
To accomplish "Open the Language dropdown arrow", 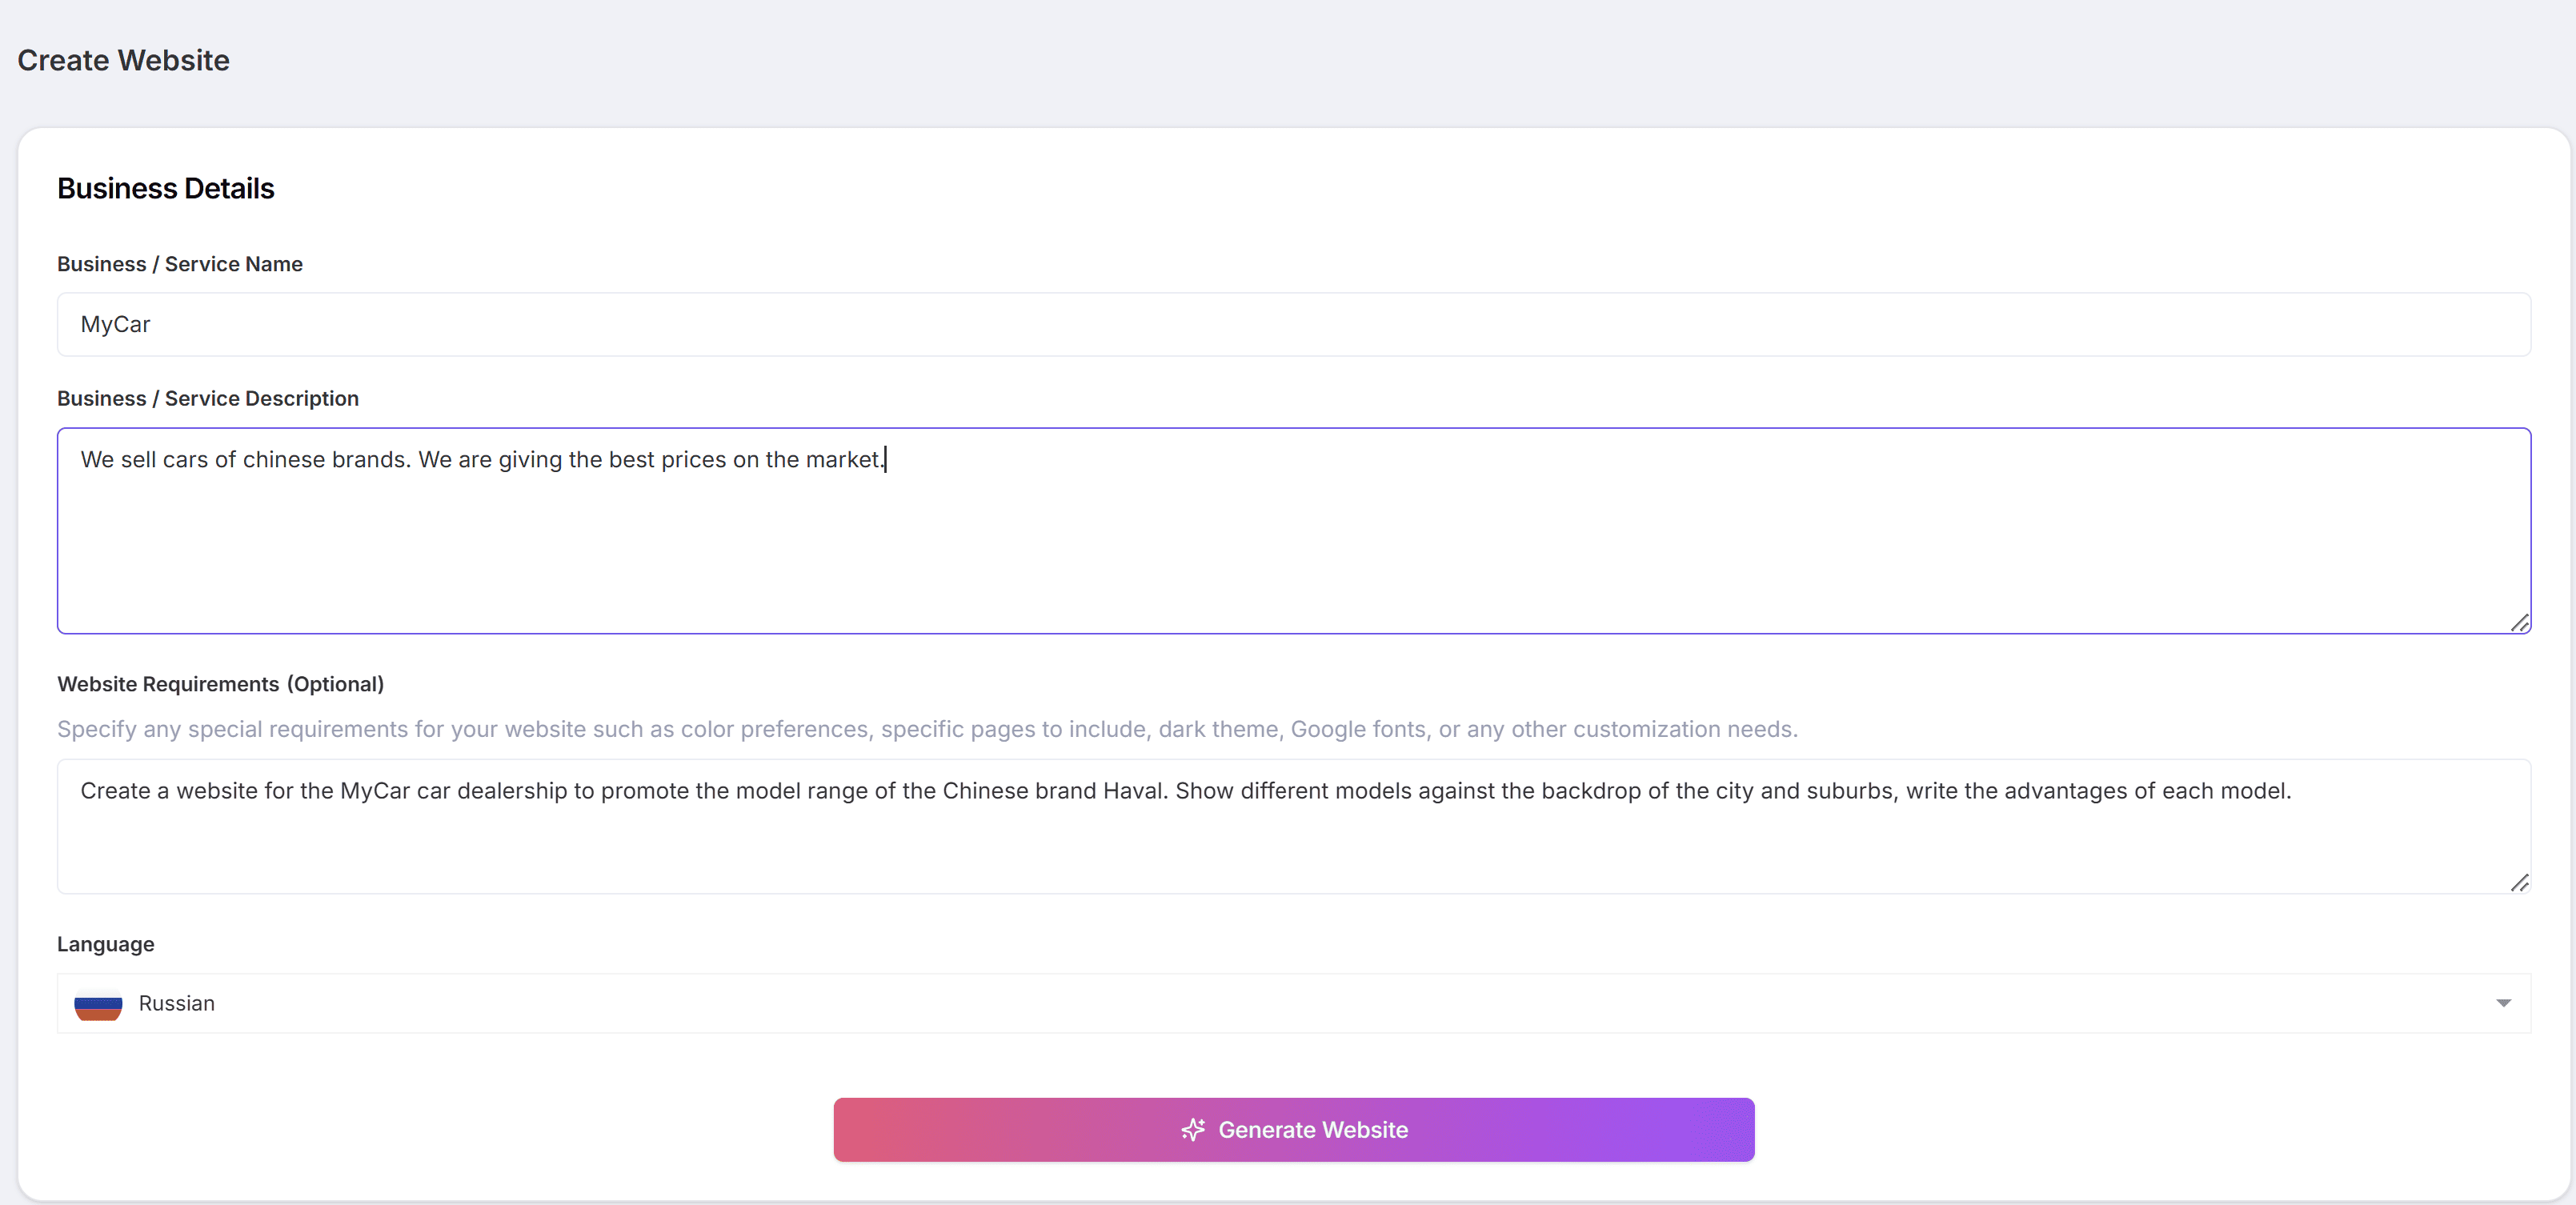I will click(2503, 1003).
